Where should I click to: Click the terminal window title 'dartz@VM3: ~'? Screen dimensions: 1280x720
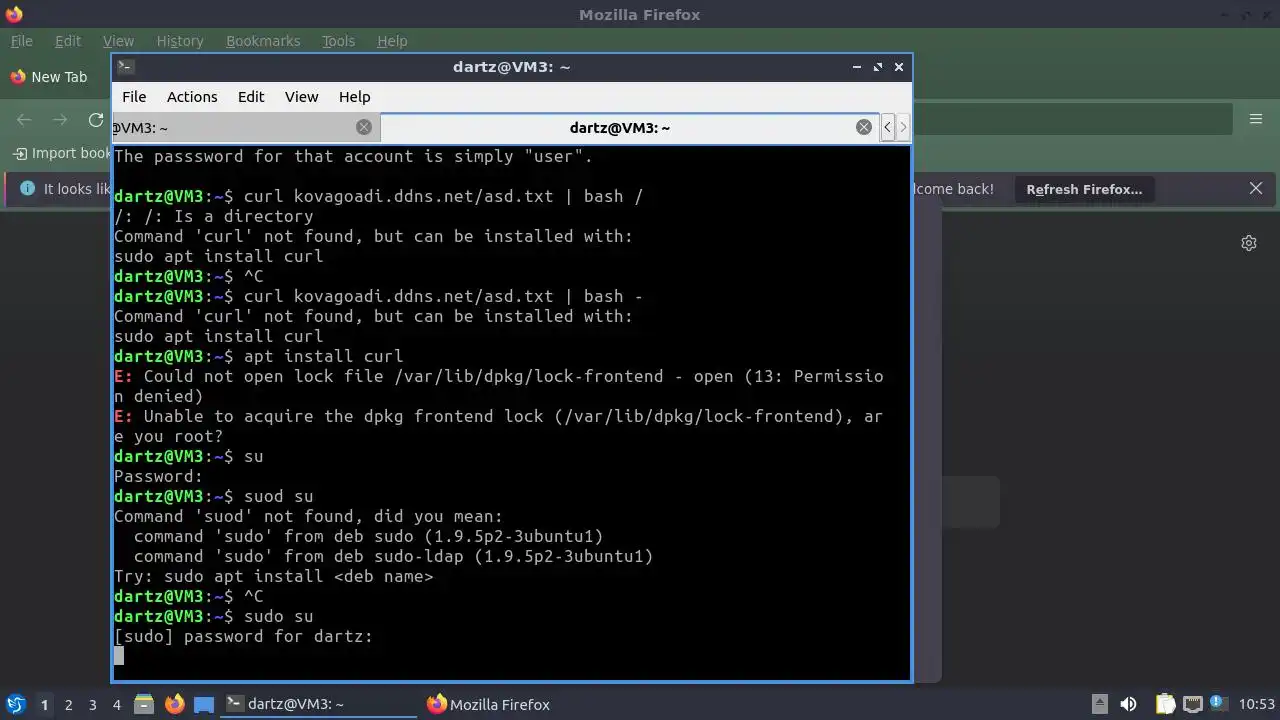click(511, 67)
